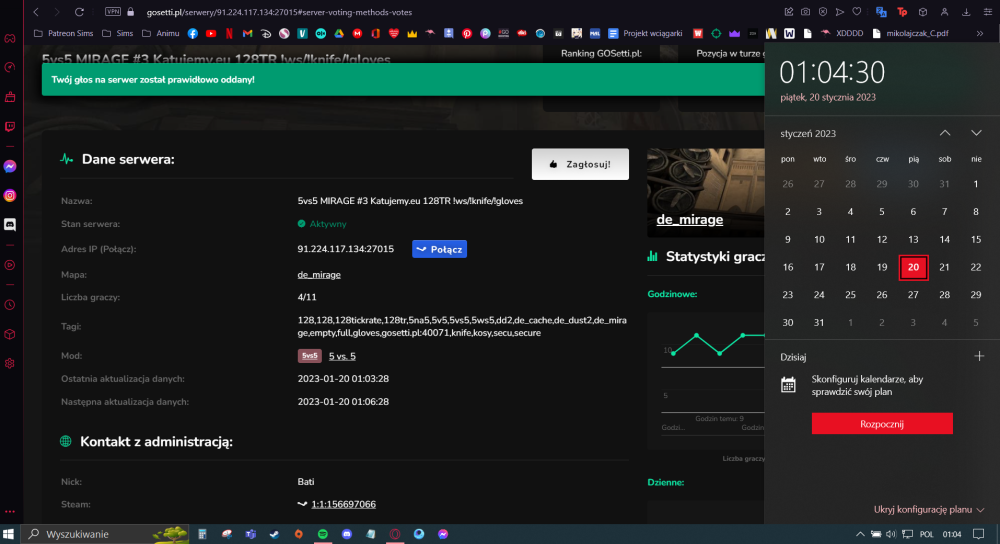Open Steam ID 1:1:156697066 link
This screenshot has height=544, width=1000.
[x=343, y=504]
